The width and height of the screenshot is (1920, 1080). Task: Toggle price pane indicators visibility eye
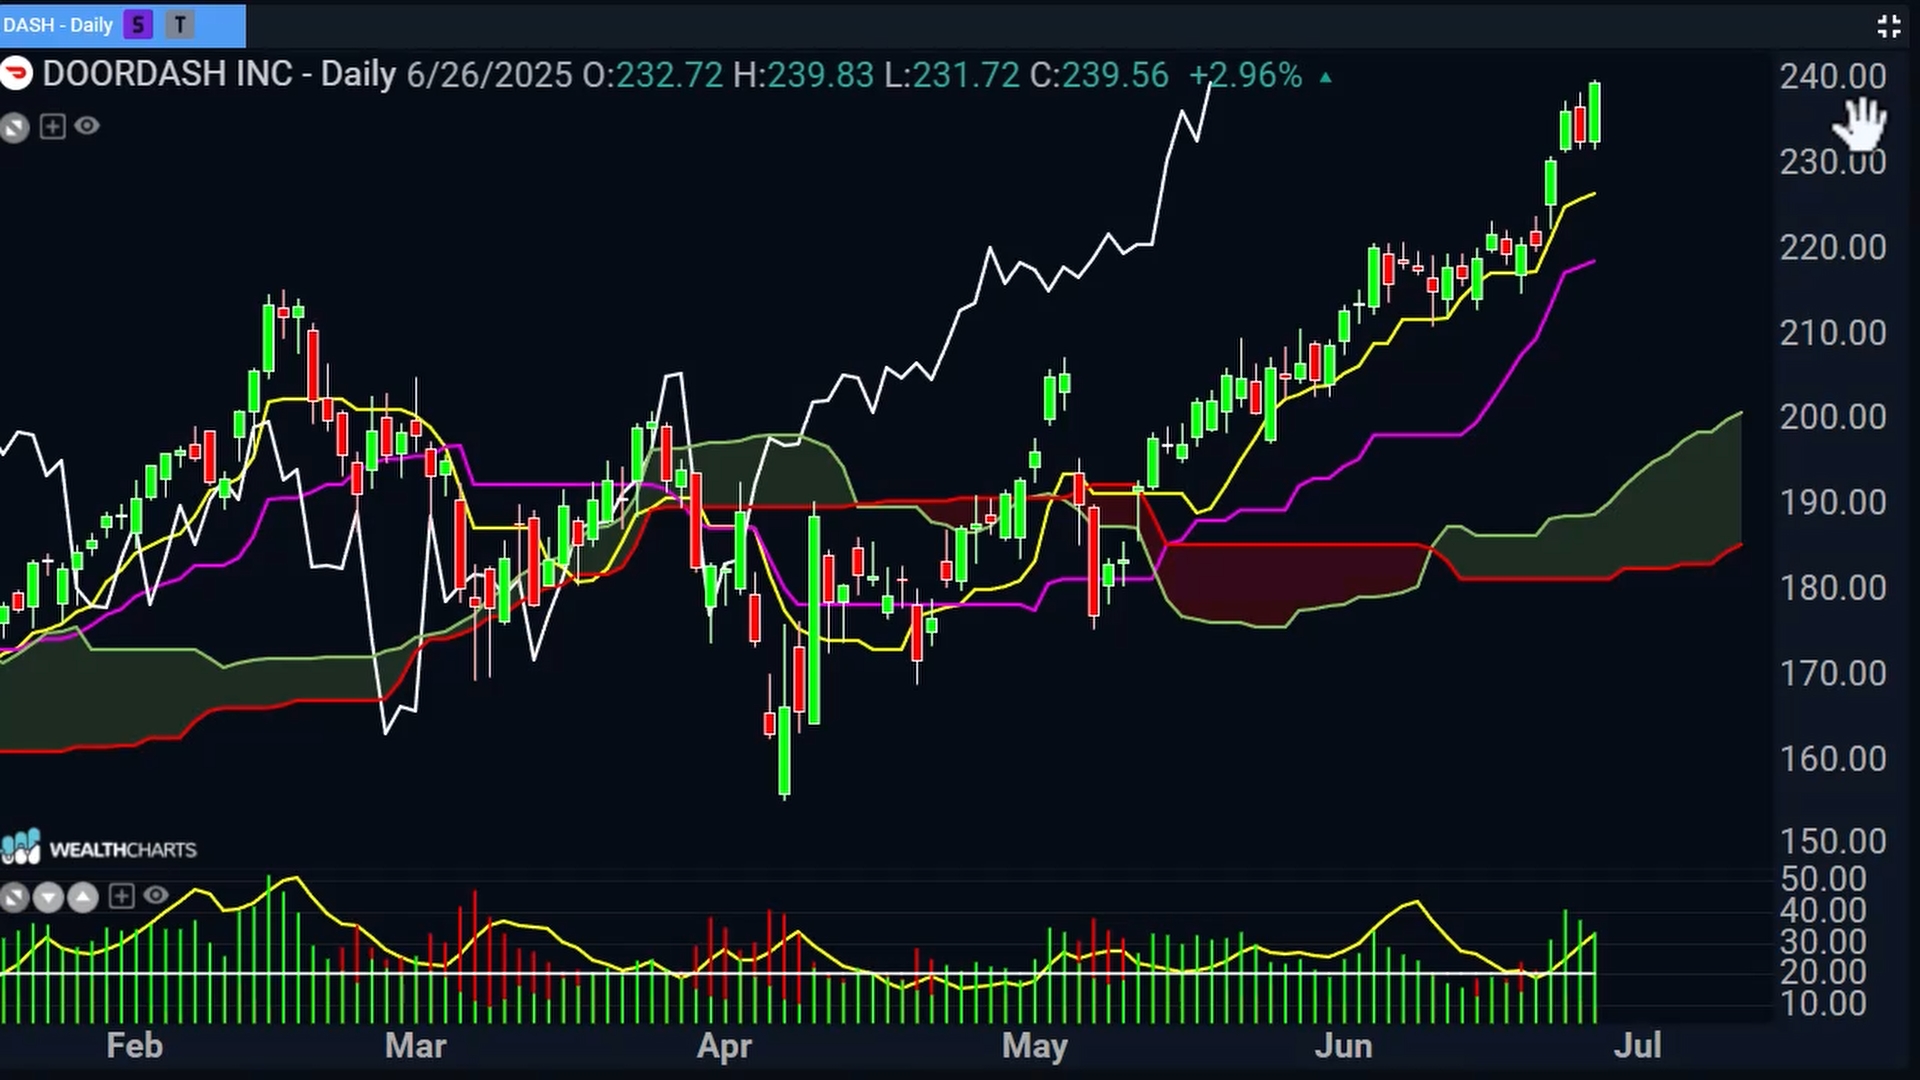click(88, 126)
